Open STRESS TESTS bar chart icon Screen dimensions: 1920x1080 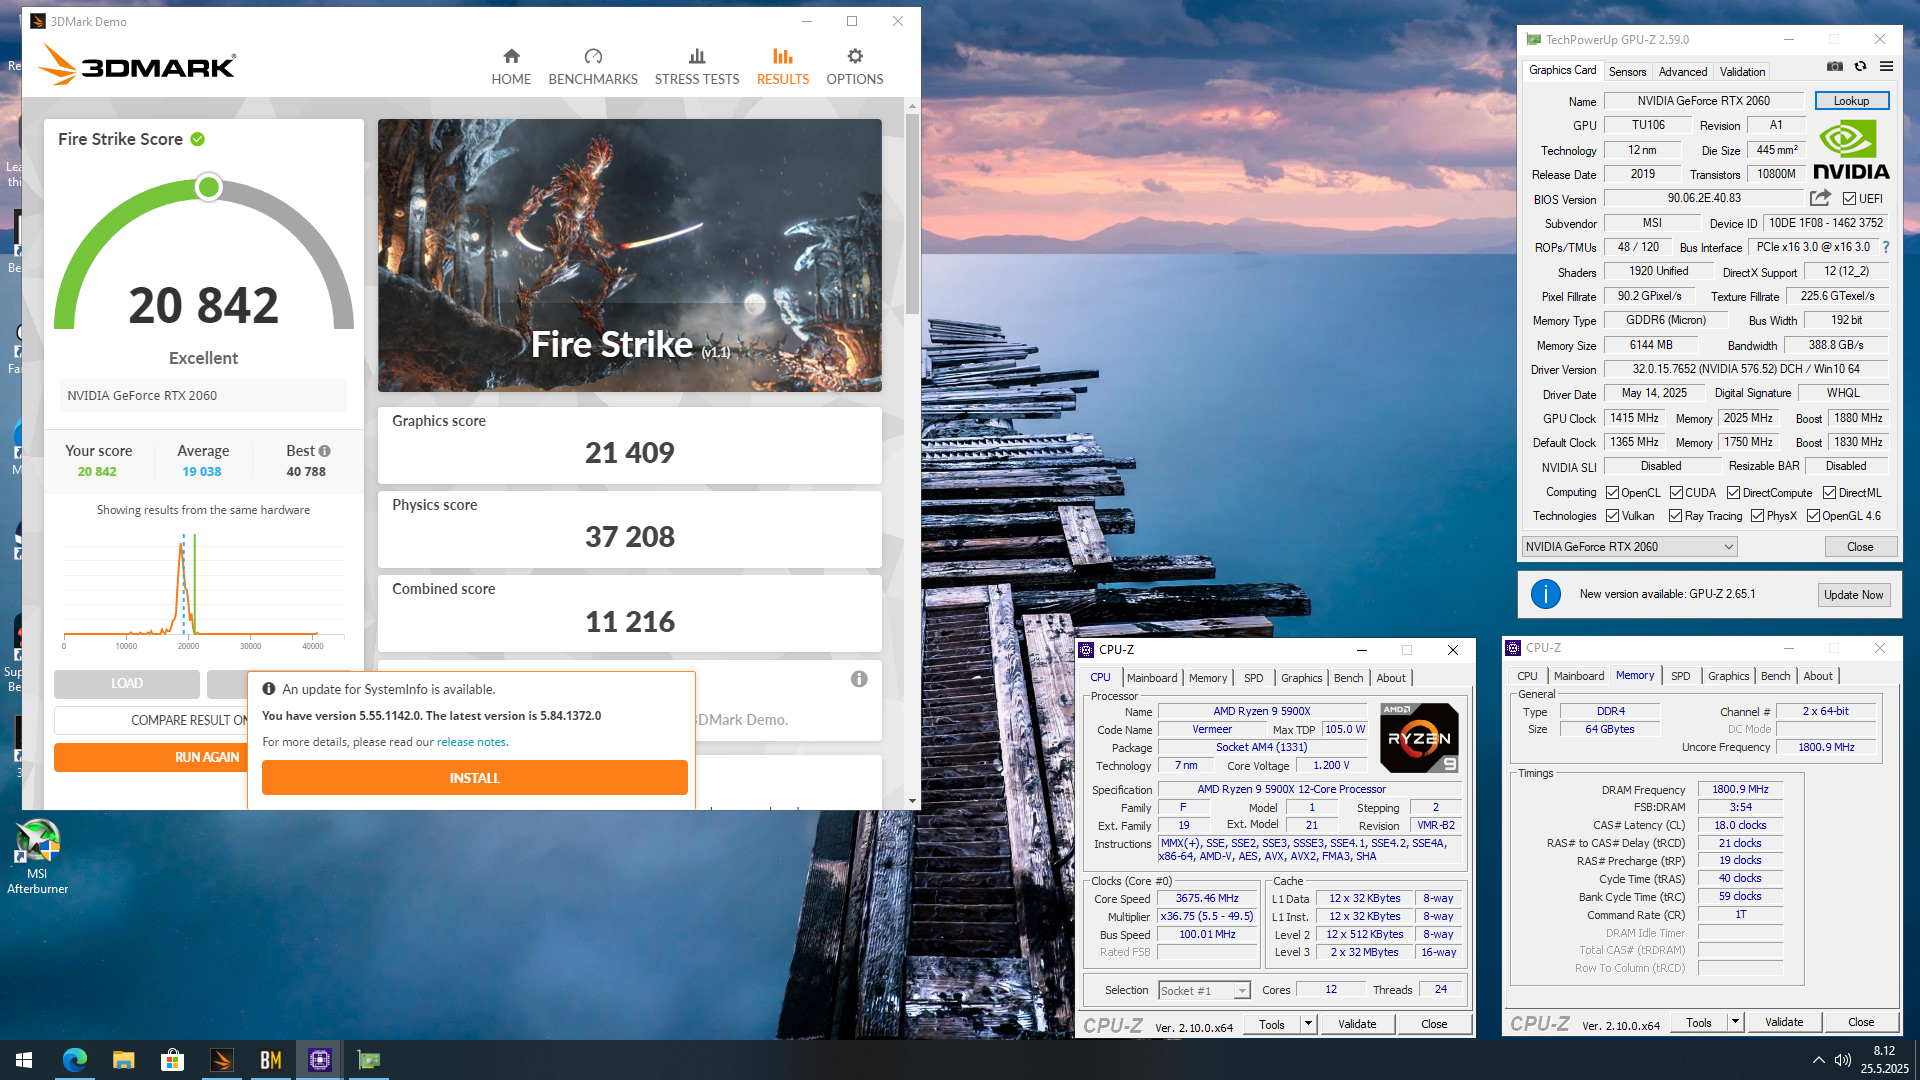coord(697,56)
